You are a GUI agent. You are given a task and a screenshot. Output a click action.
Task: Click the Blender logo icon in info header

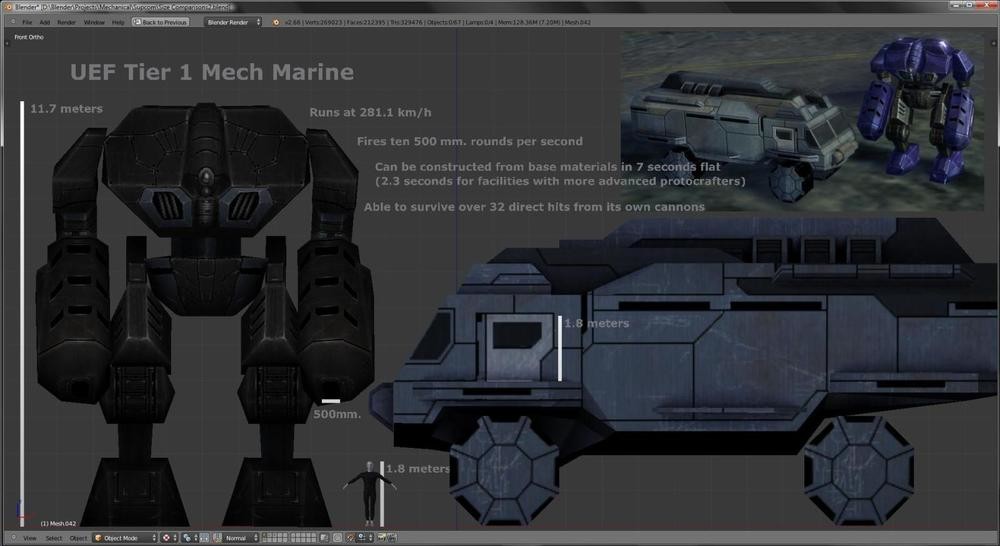276,22
